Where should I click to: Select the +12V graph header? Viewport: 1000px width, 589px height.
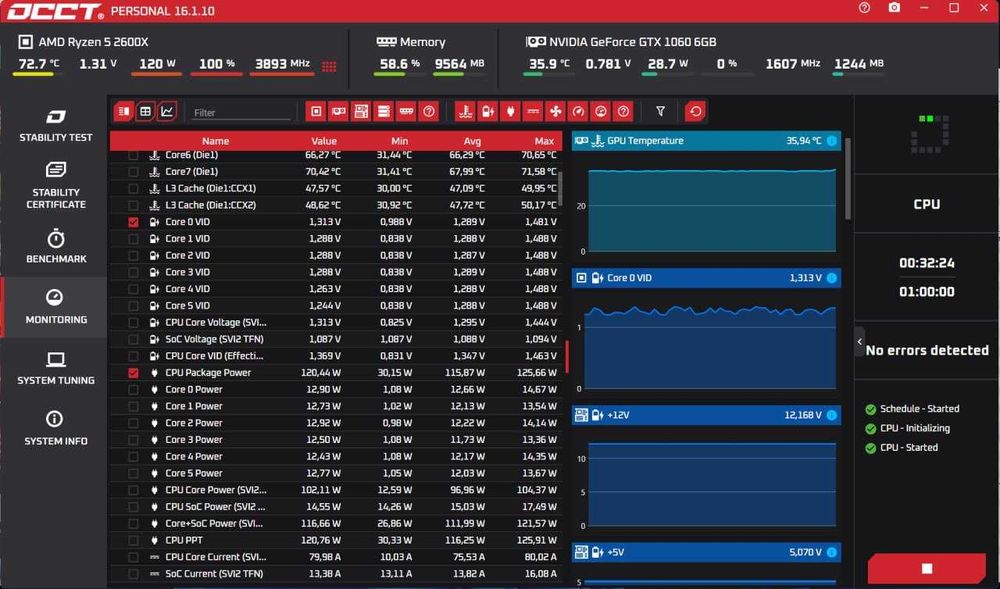point(706,415)
